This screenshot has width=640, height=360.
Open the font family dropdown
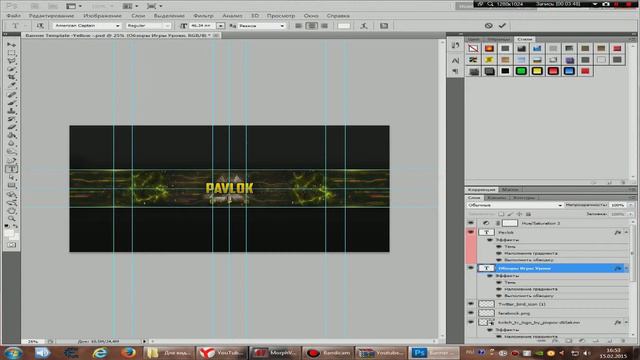tap(118, 26)
